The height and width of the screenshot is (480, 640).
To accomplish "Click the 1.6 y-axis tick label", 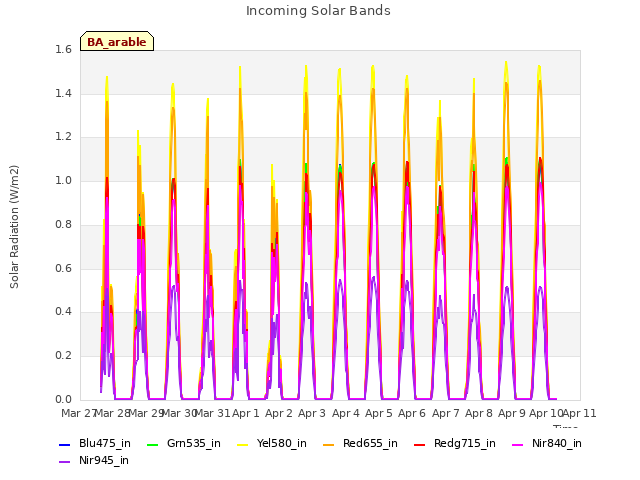I will [63, 49].
